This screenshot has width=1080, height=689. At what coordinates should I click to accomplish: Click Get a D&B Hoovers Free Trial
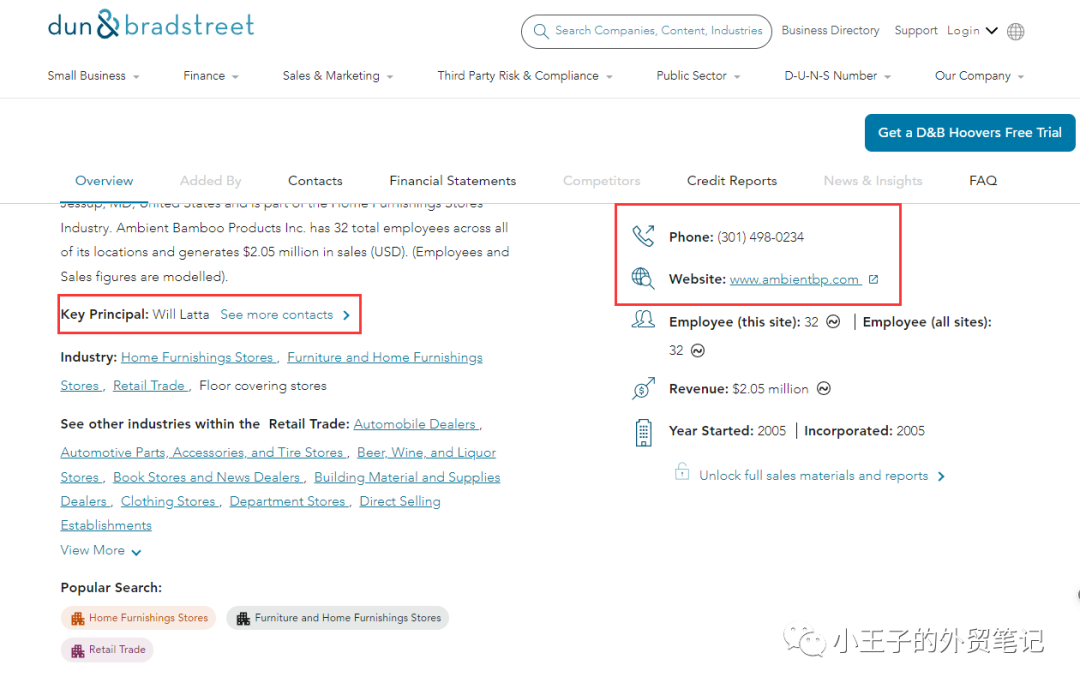tap(969, 132)
